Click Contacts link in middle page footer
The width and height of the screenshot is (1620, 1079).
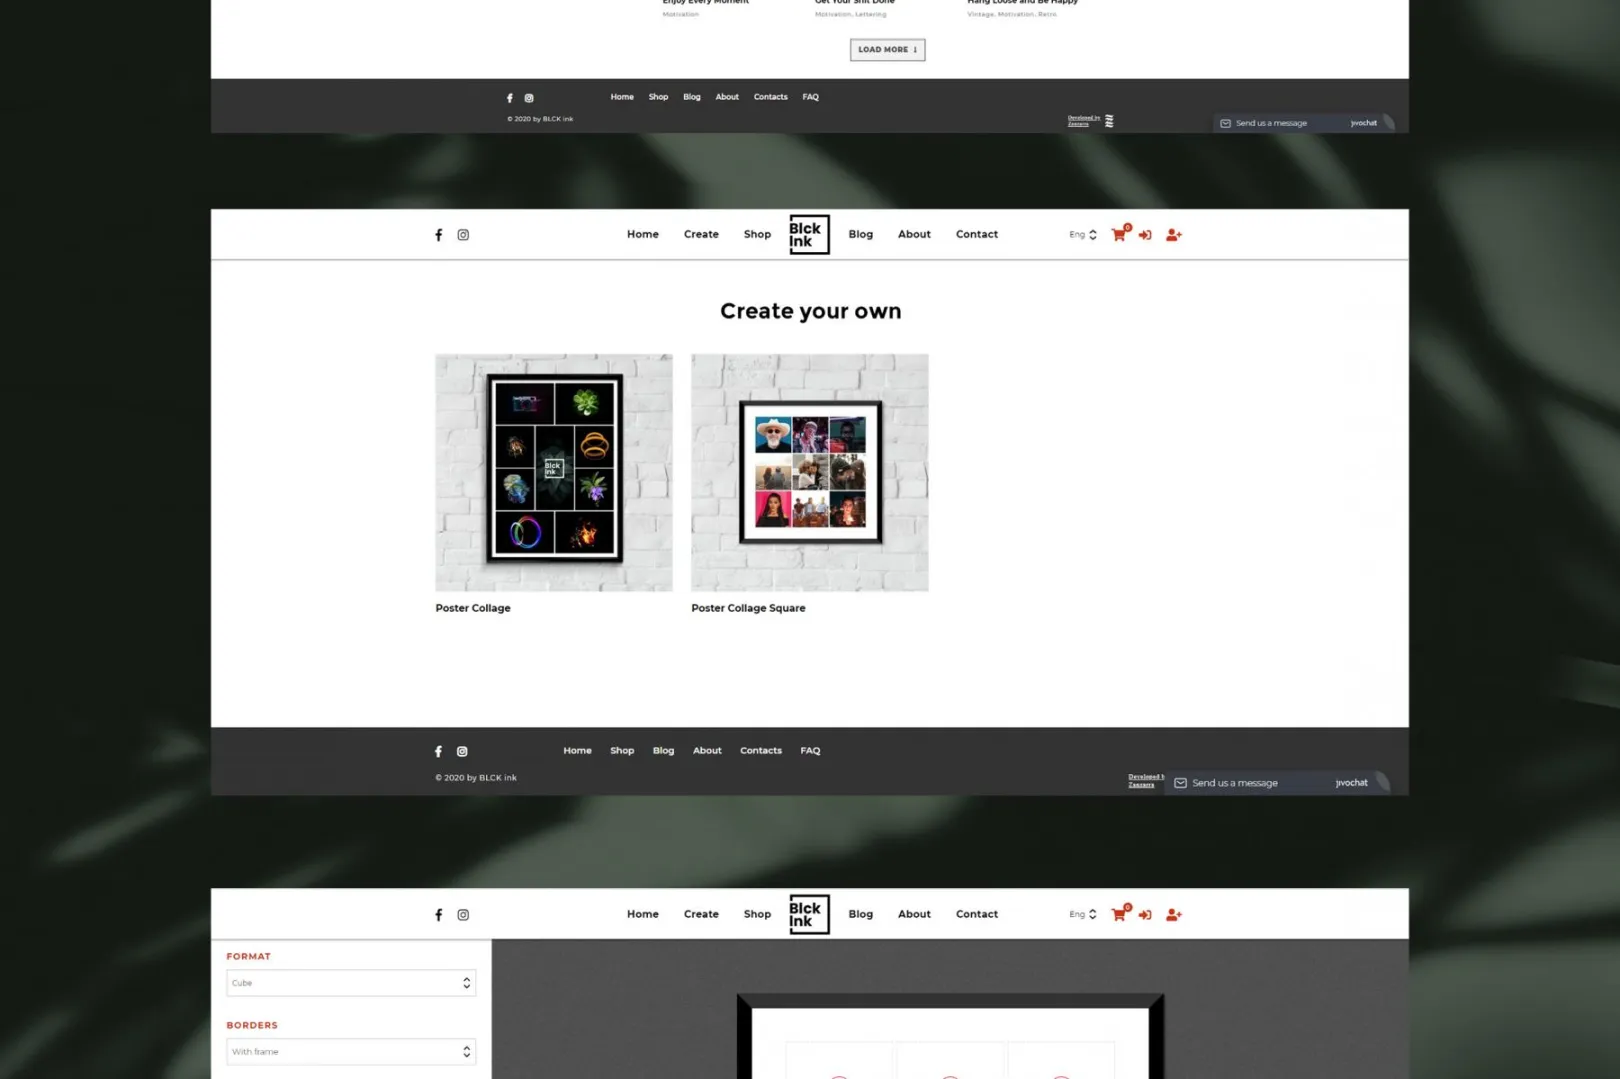761,750
